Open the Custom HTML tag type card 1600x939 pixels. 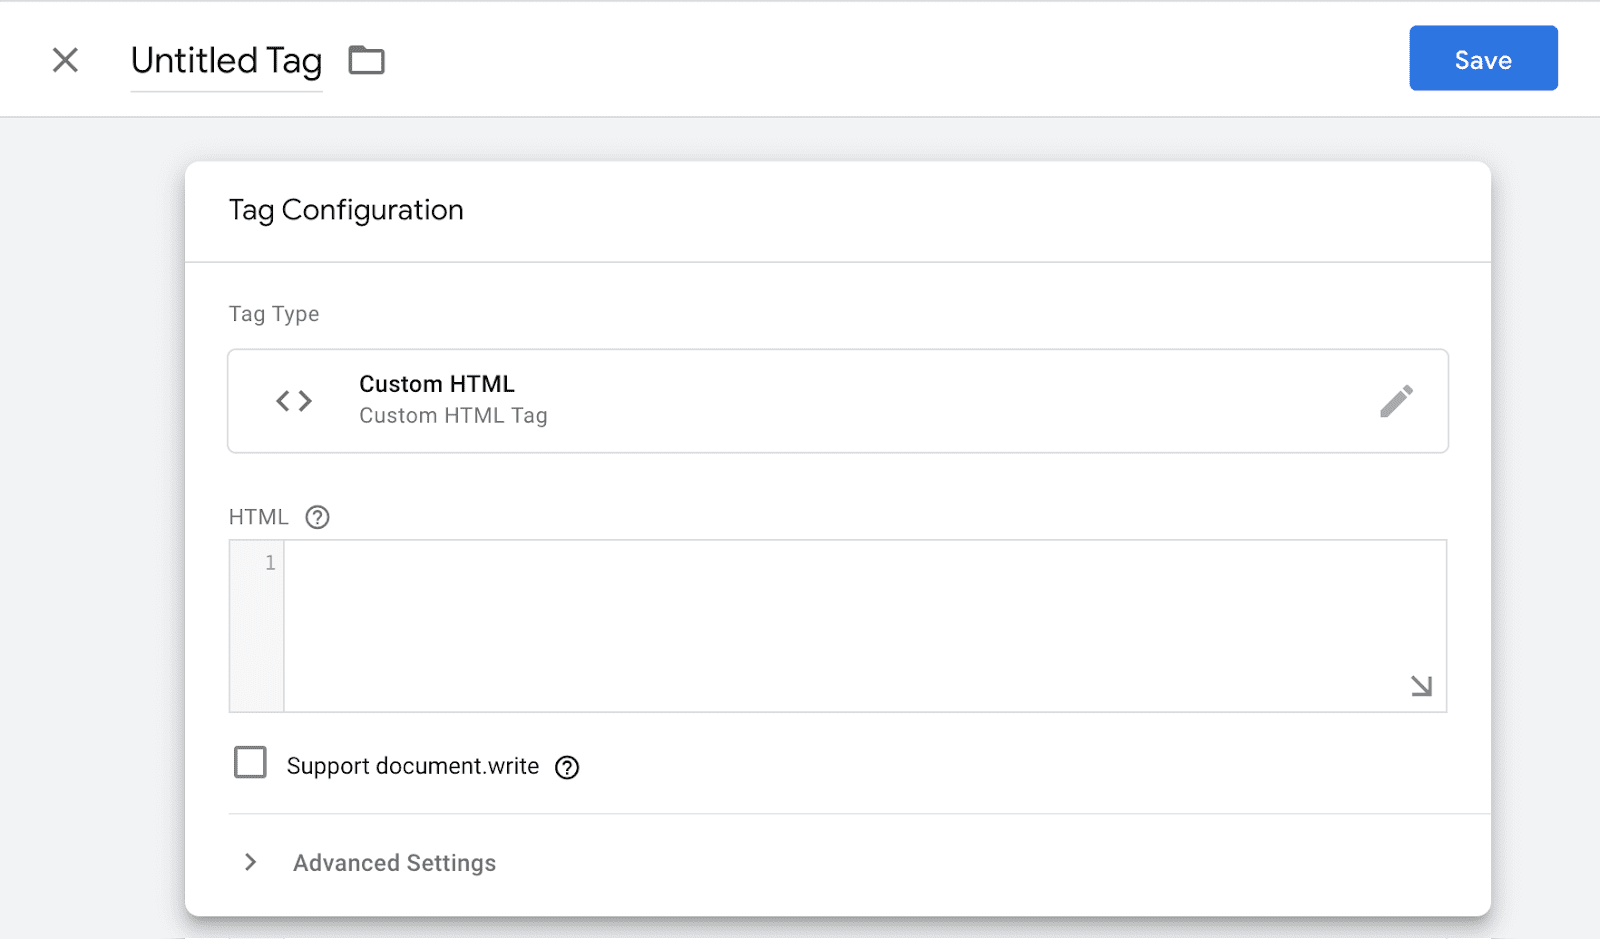[x=700, y=400]
